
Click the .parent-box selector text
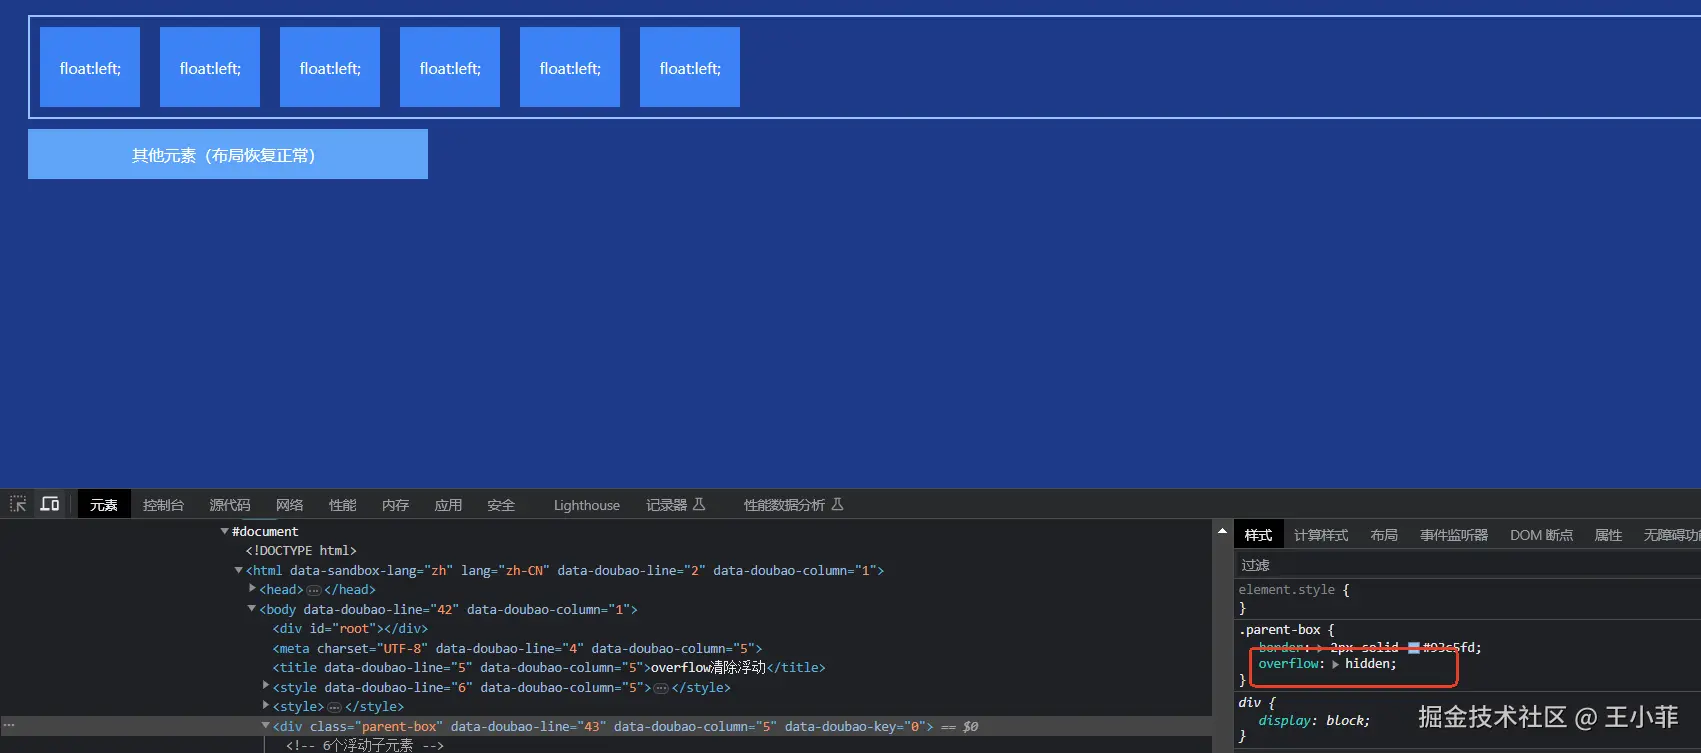(1280, 630)
